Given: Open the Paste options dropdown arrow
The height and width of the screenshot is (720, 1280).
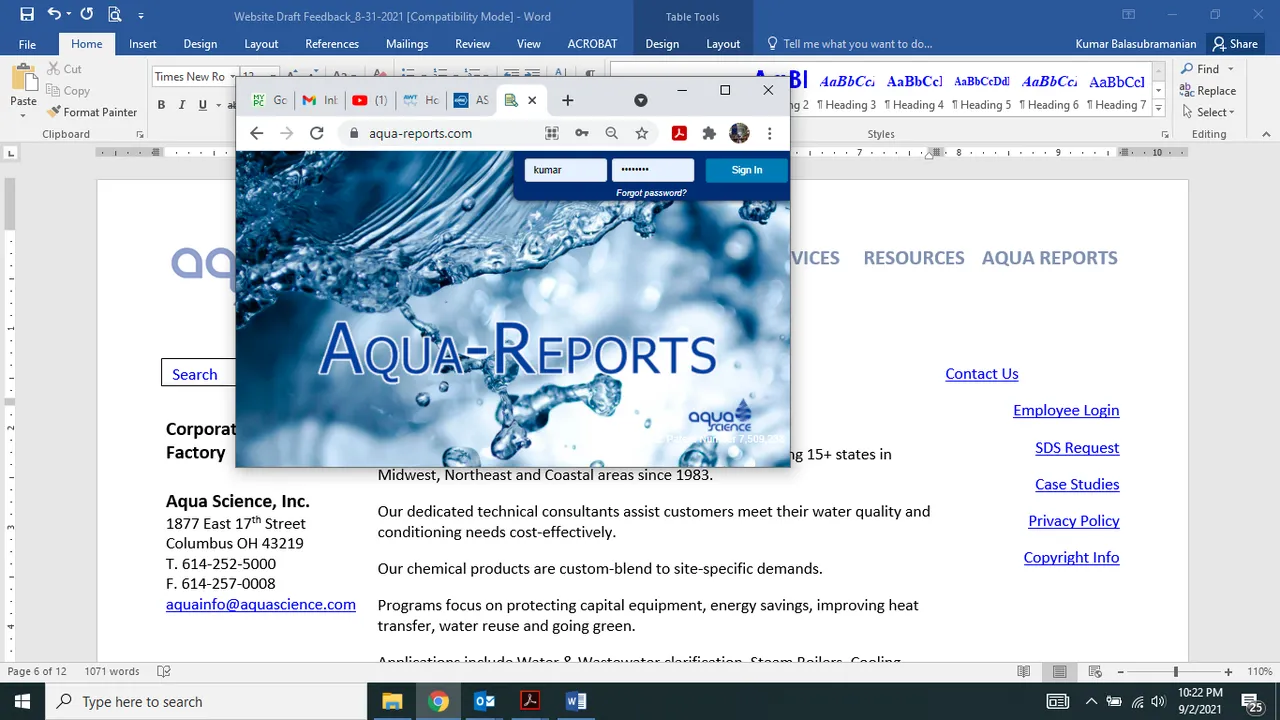Looking at the screenshot, I should click(x=23, y=115).
